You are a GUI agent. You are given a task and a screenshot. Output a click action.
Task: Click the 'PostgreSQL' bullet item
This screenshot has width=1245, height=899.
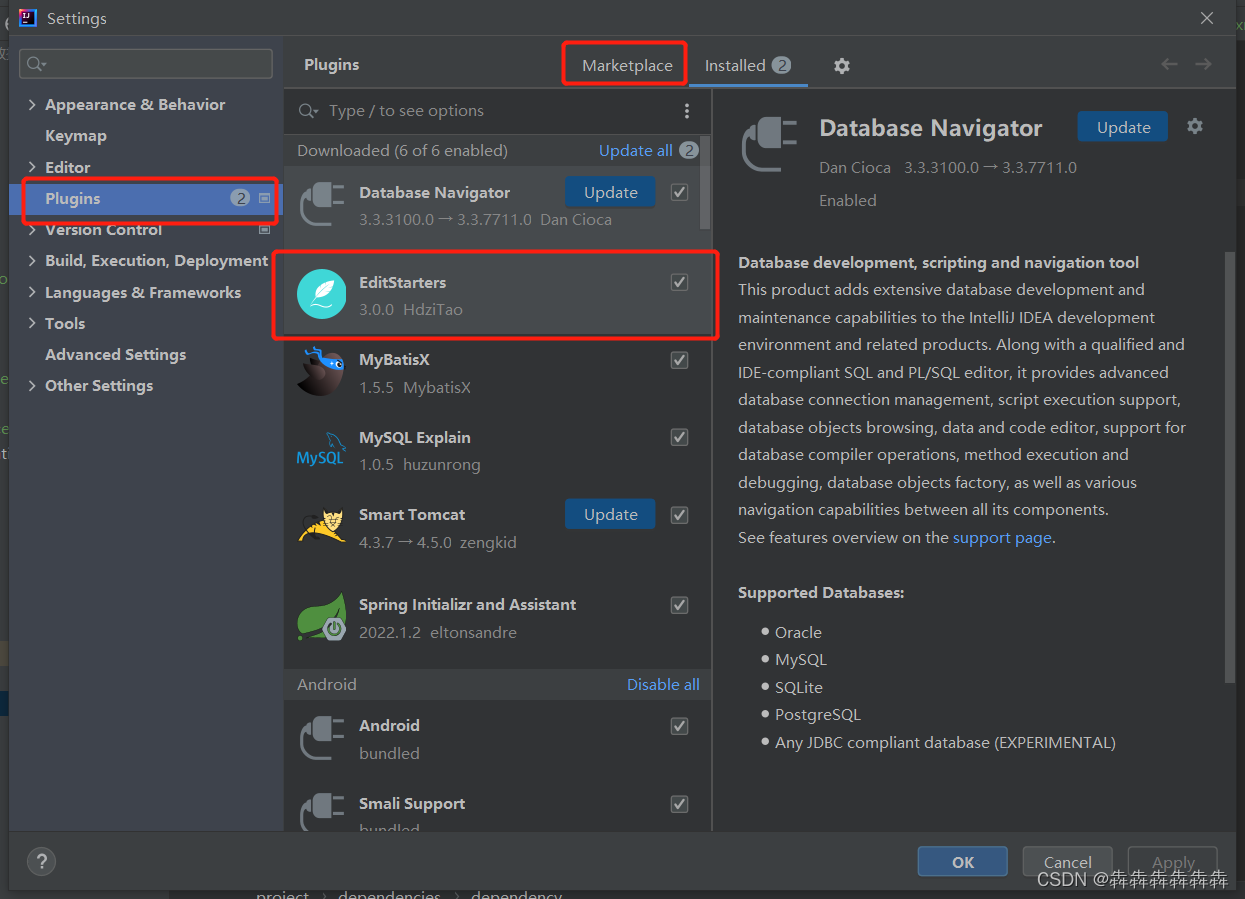[817, 714]
